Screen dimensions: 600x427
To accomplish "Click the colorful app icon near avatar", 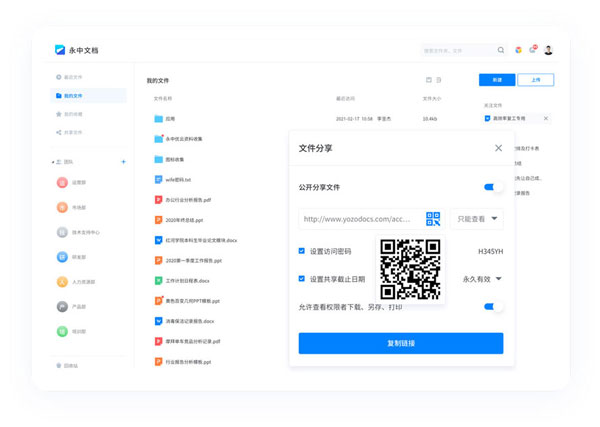I will (518, 50).
